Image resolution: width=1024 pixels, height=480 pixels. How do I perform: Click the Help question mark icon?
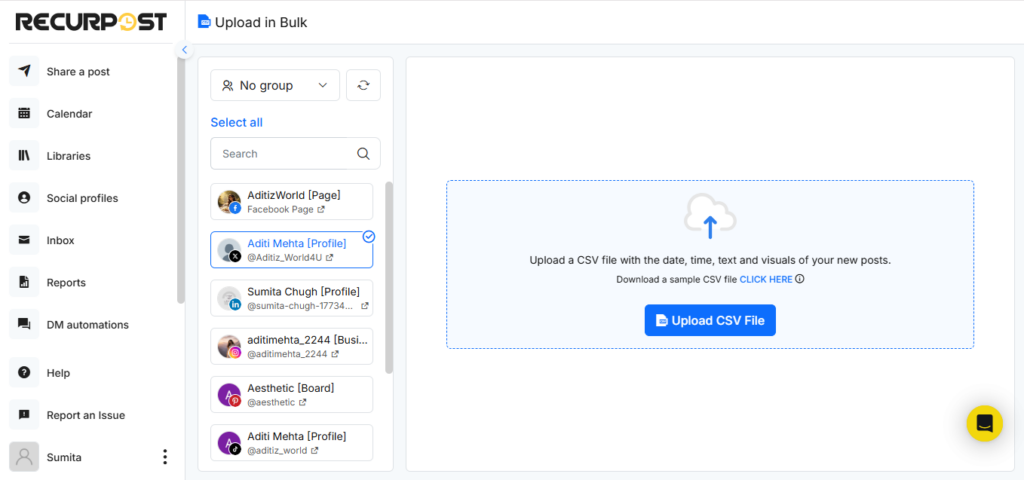[x=24, y=373]
